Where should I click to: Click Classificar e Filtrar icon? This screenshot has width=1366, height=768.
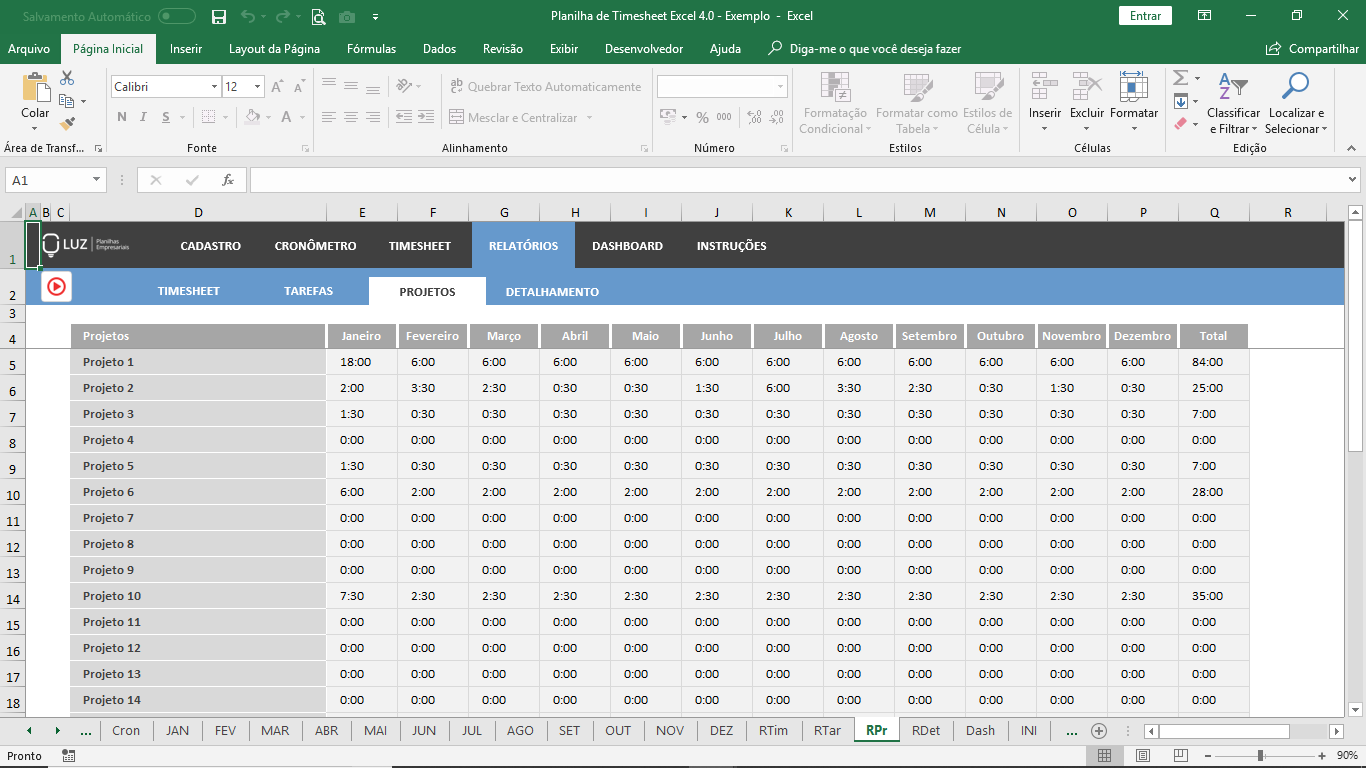click(1233, 87)
